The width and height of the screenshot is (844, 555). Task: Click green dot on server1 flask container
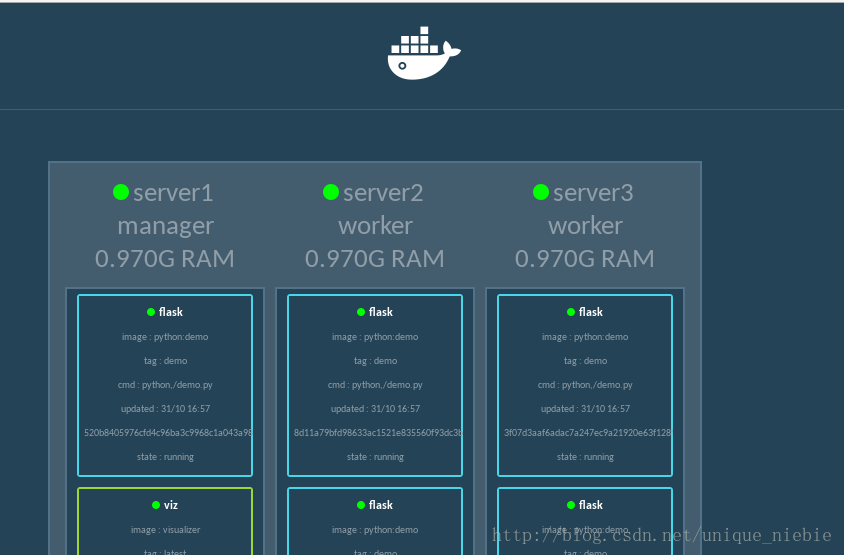pyautogui.click(x=151, y=312)
